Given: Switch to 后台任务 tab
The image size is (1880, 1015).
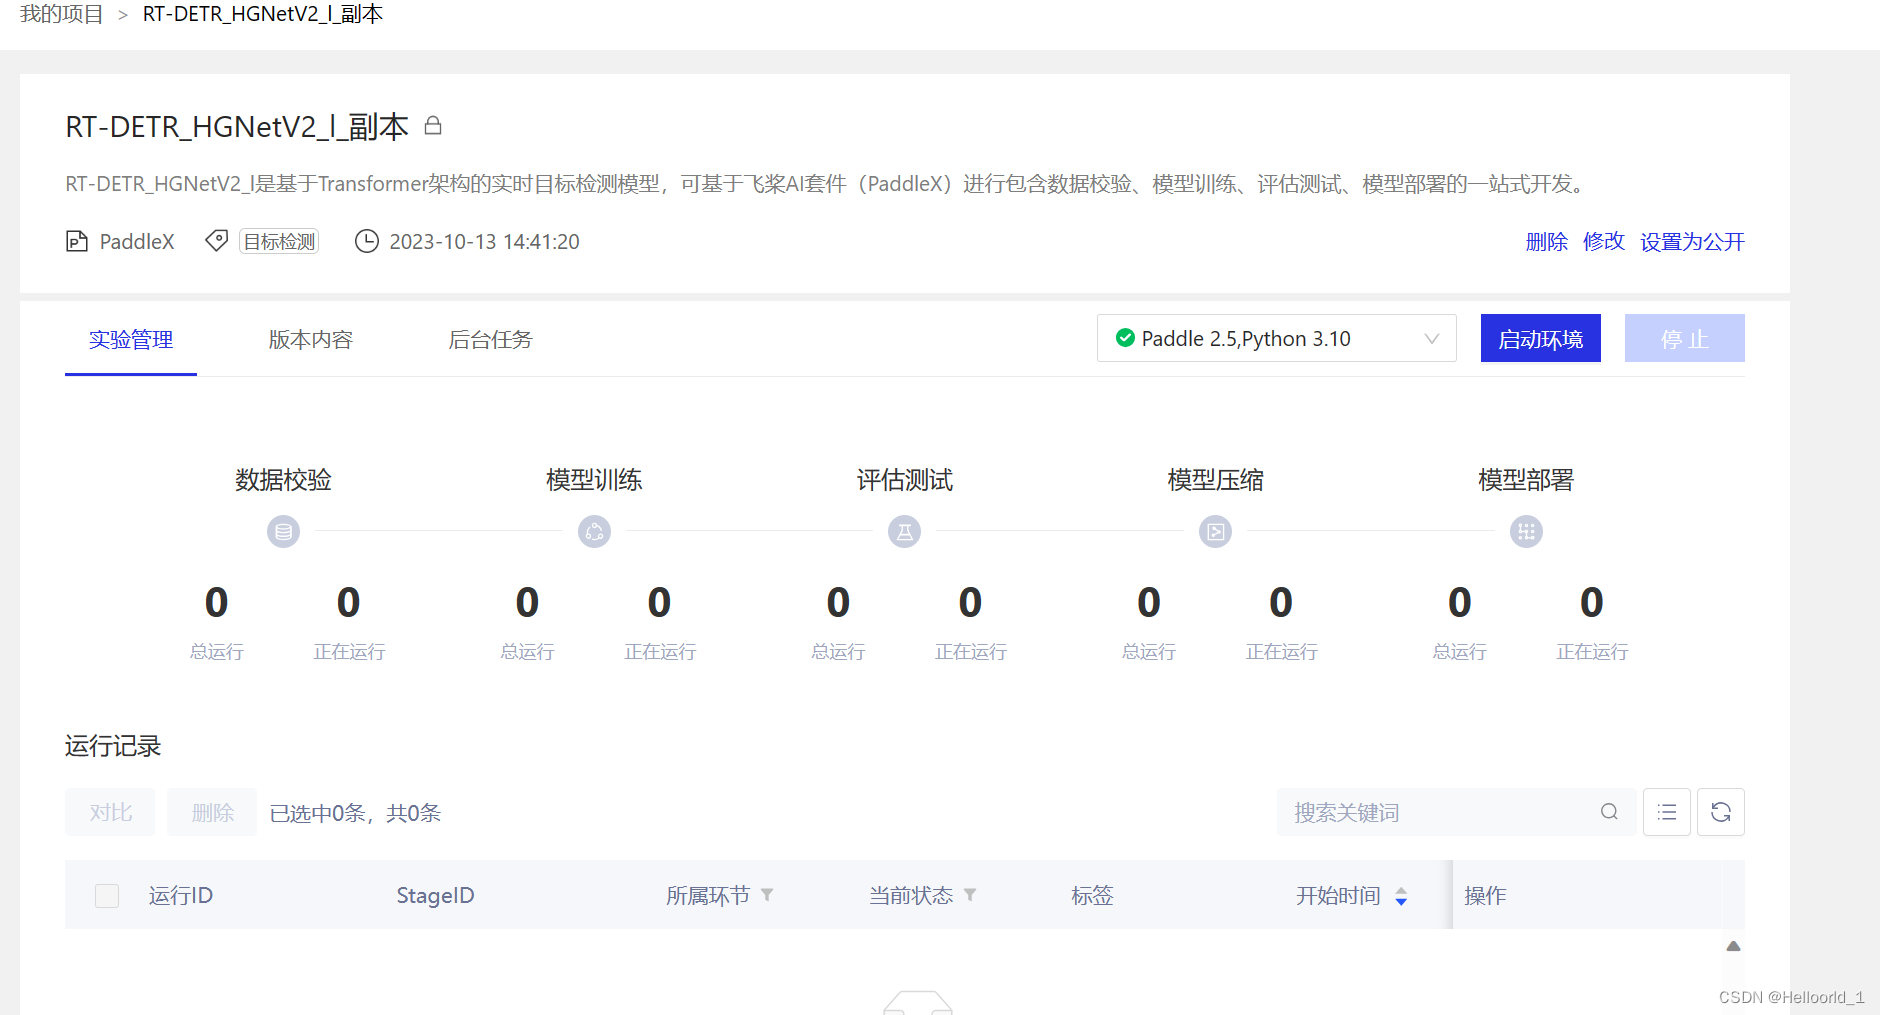Looking at the screenshot, I should point(490,340).
